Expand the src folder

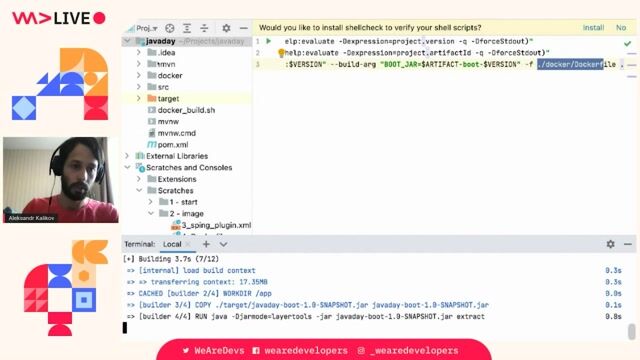[139, 87]
